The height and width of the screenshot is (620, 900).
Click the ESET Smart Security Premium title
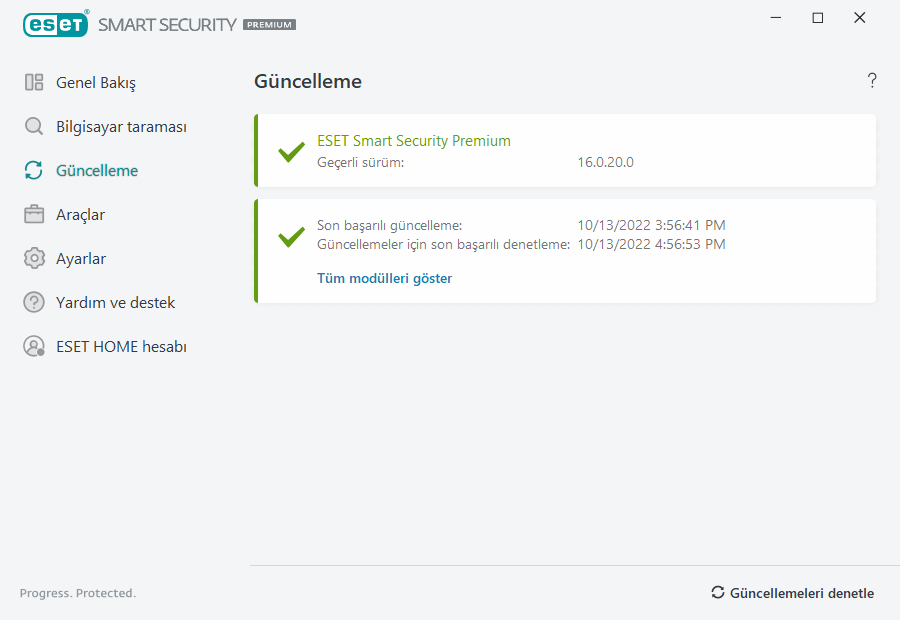tap(414, 141)
